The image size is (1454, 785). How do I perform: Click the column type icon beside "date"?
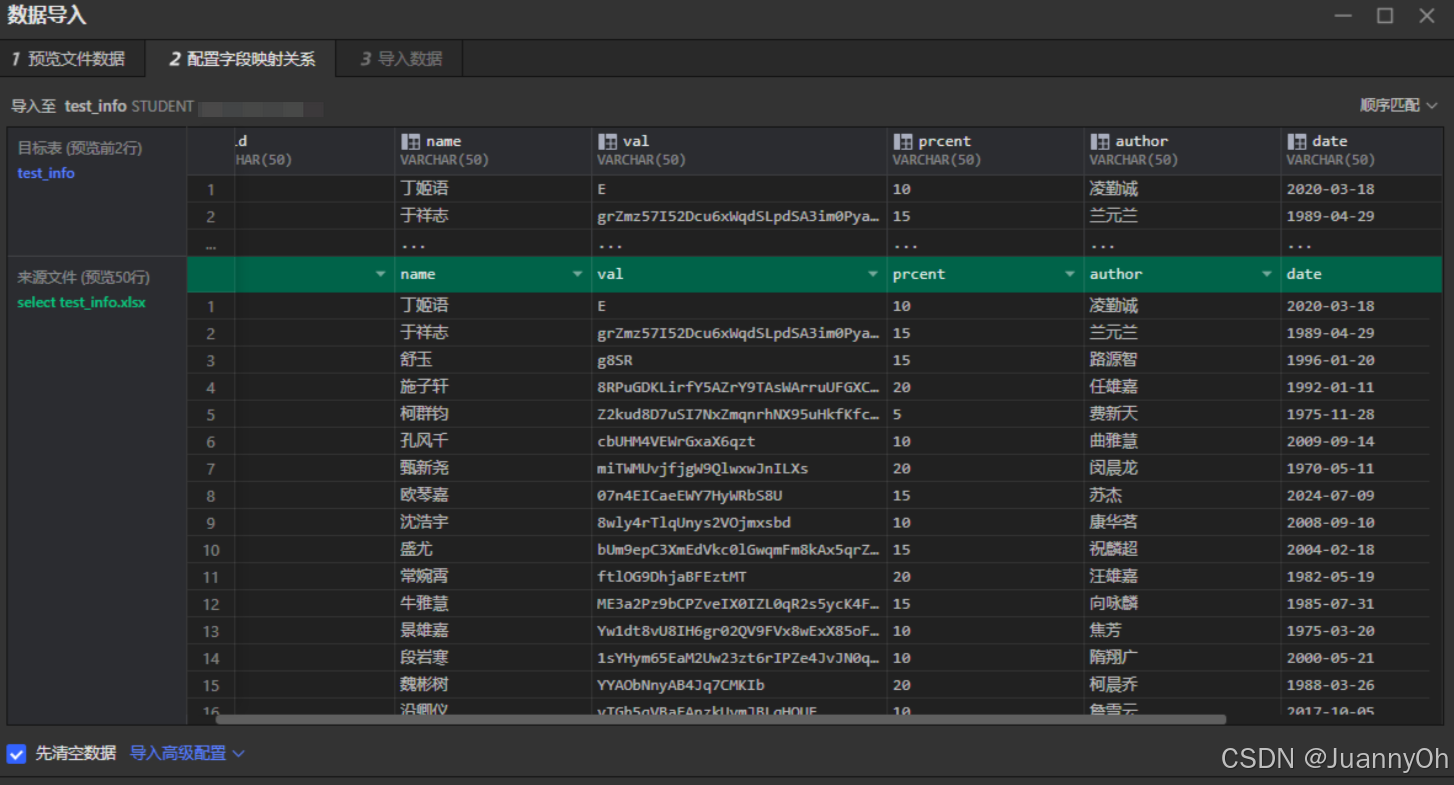(x=1298, y=140)
